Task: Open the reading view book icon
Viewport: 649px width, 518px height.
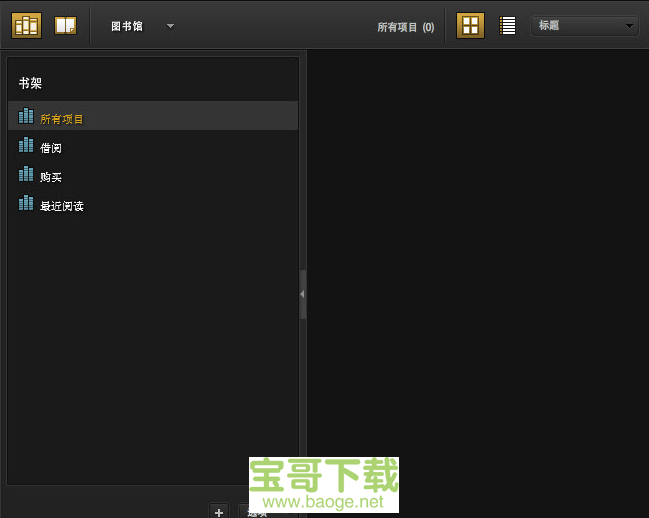Action: tap(65, 25)
